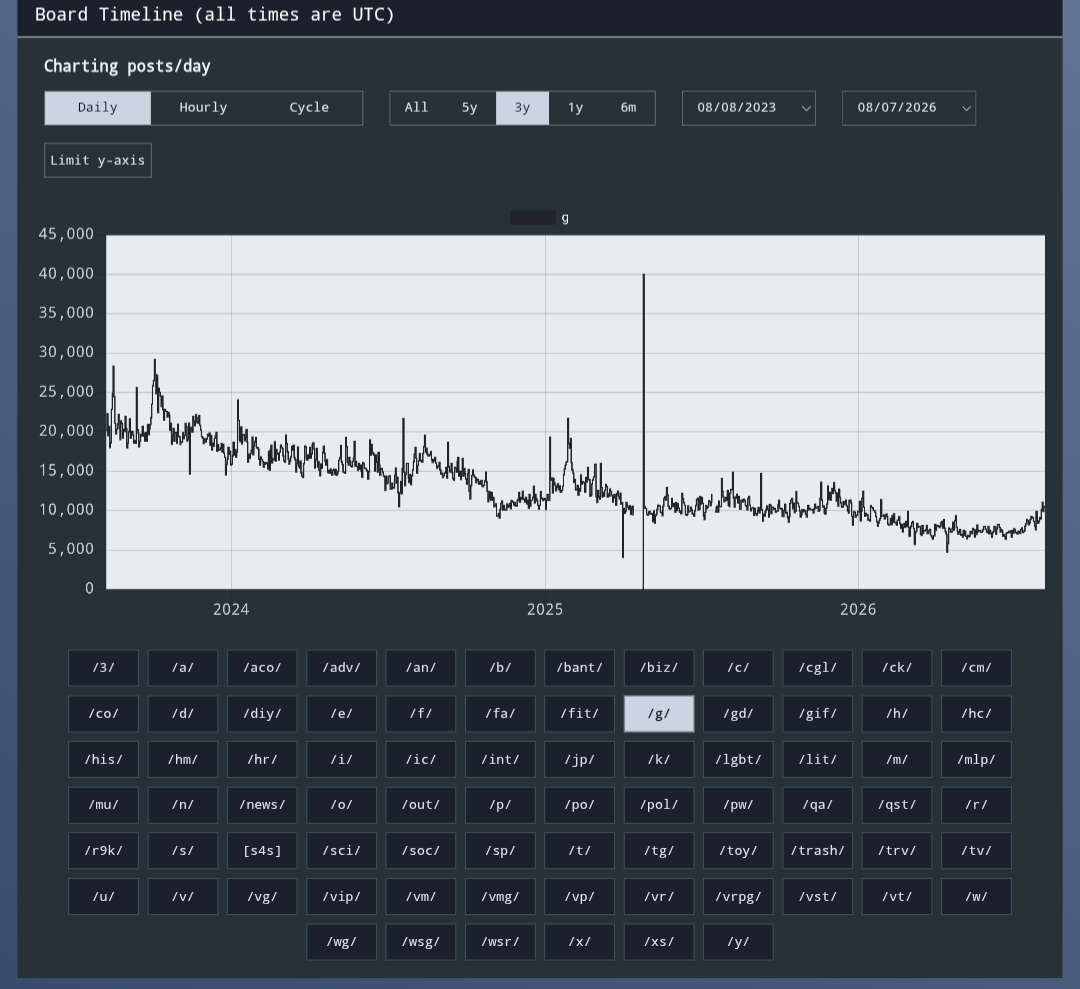
Task: Select the /news/ board
Action: [262, 805]
